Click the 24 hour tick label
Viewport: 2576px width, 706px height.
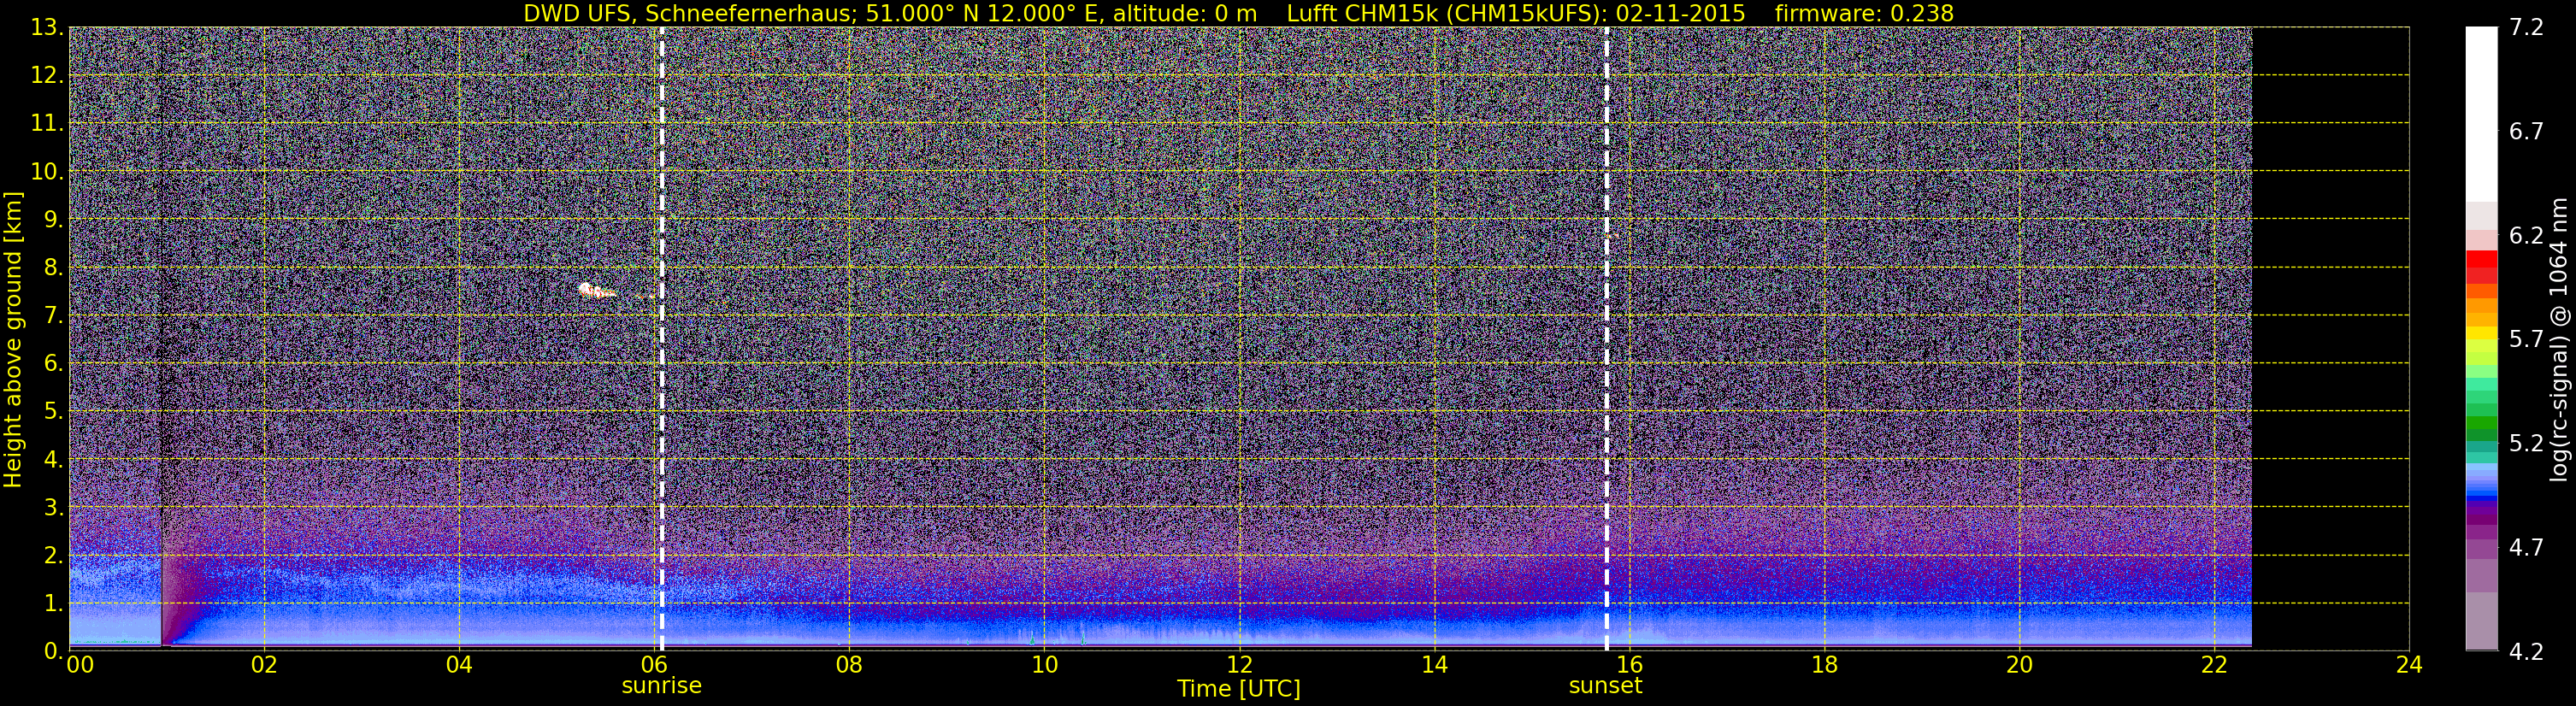click(2409, 664)
